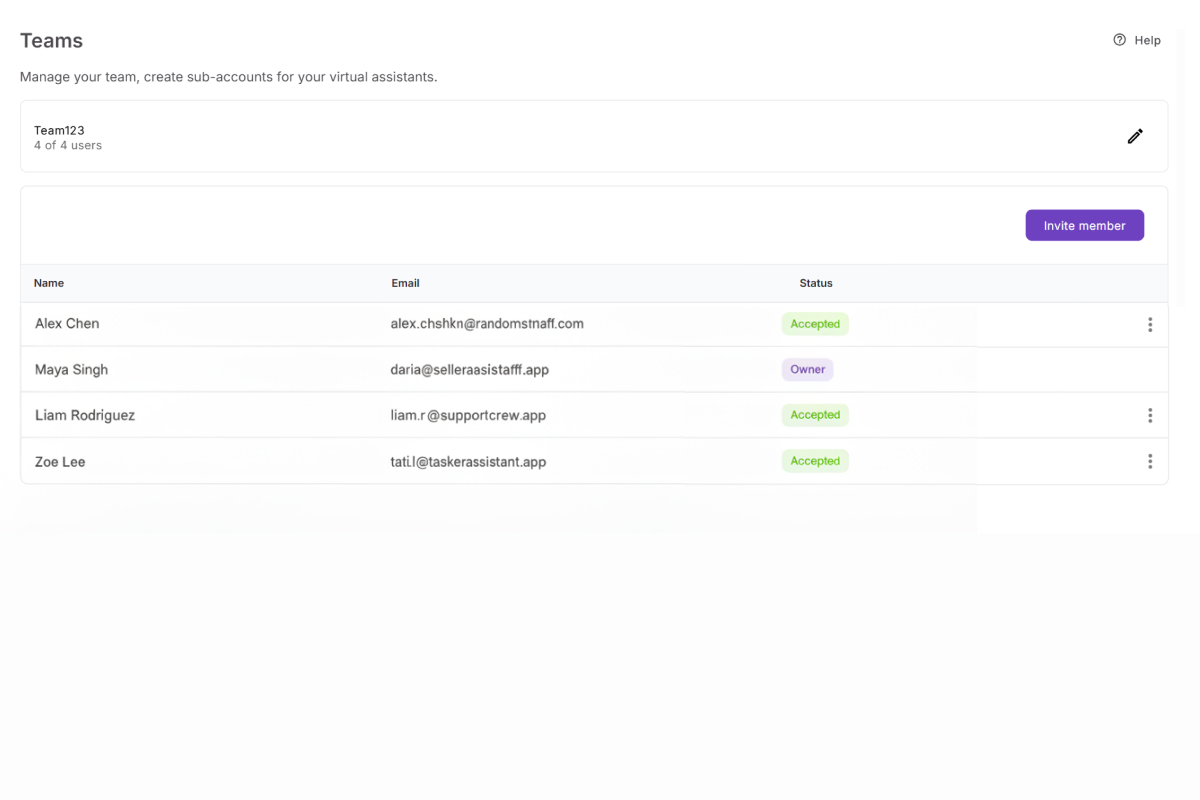Click the Maya Singh name in the table

[71, 370]
